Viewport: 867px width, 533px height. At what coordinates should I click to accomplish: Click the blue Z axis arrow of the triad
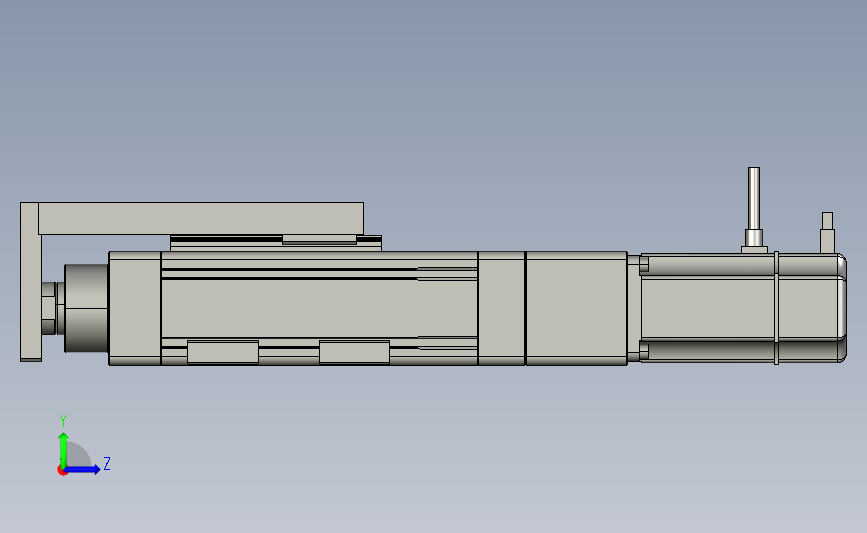point(82,470)
